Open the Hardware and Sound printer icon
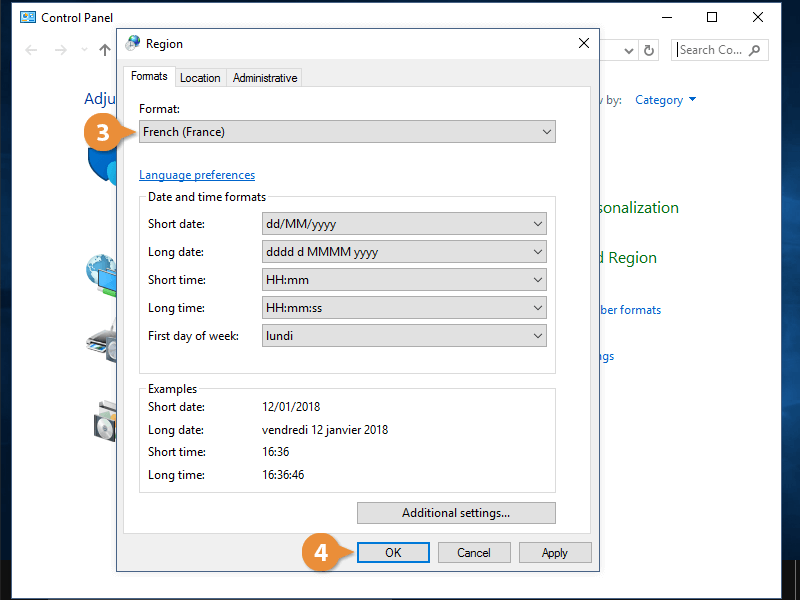The image size is (800, 600). (102, 340)
